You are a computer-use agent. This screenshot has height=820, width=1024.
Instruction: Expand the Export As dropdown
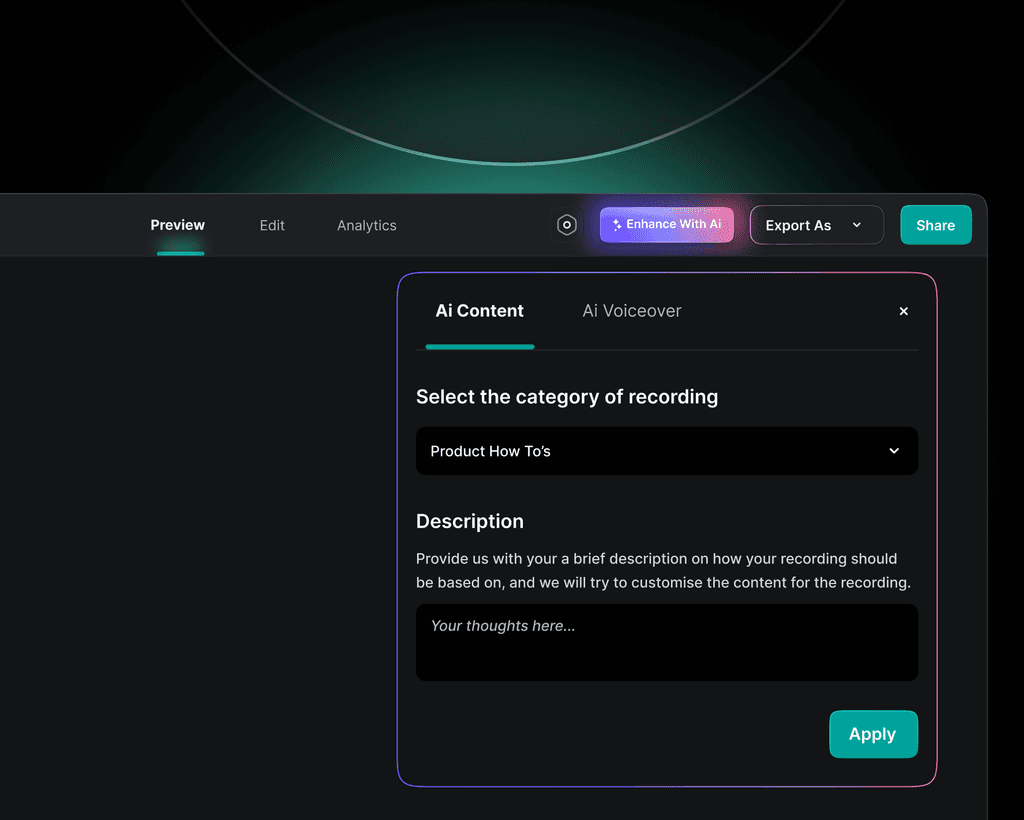816,225
